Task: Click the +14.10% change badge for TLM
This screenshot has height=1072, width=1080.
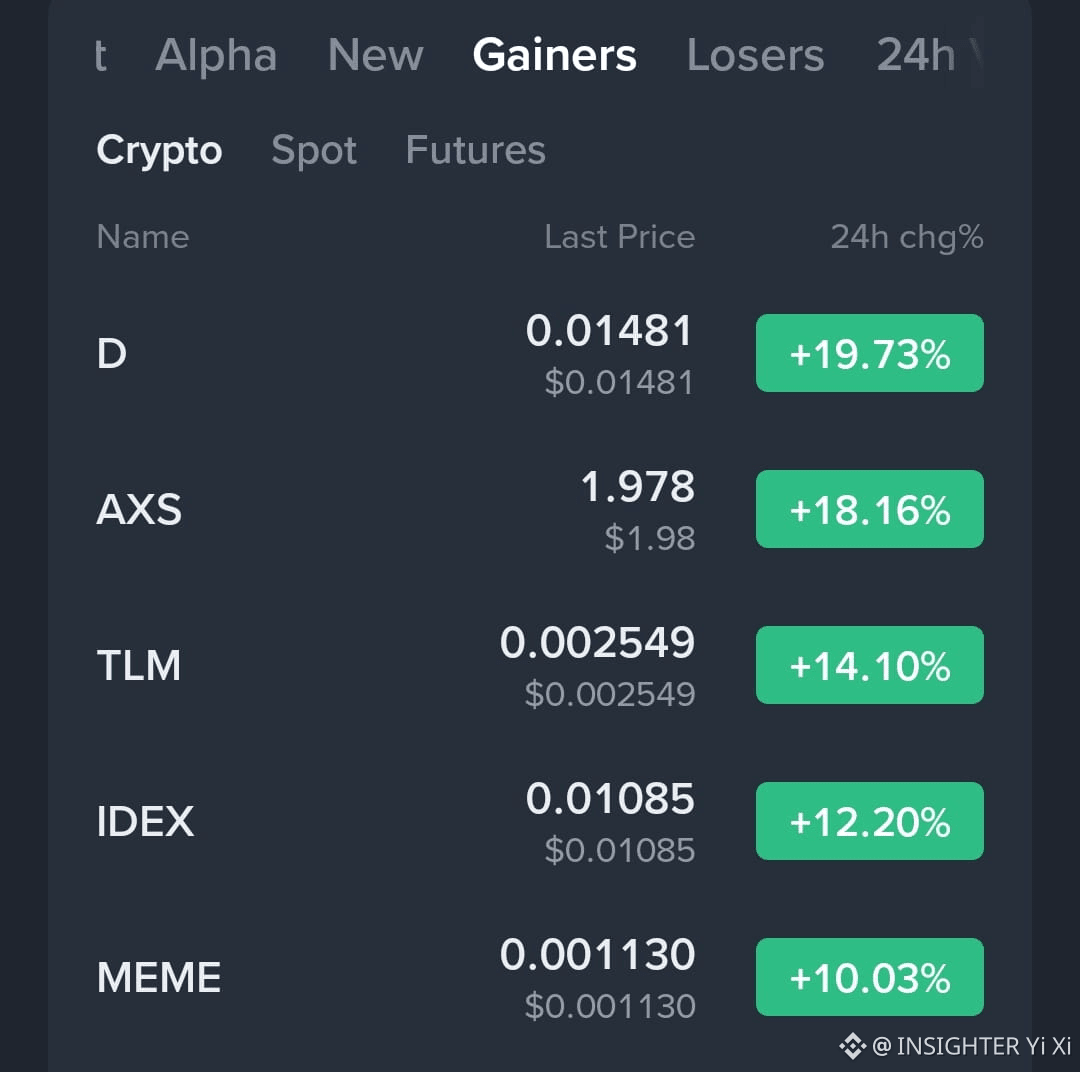Action: tap(869, 665)
